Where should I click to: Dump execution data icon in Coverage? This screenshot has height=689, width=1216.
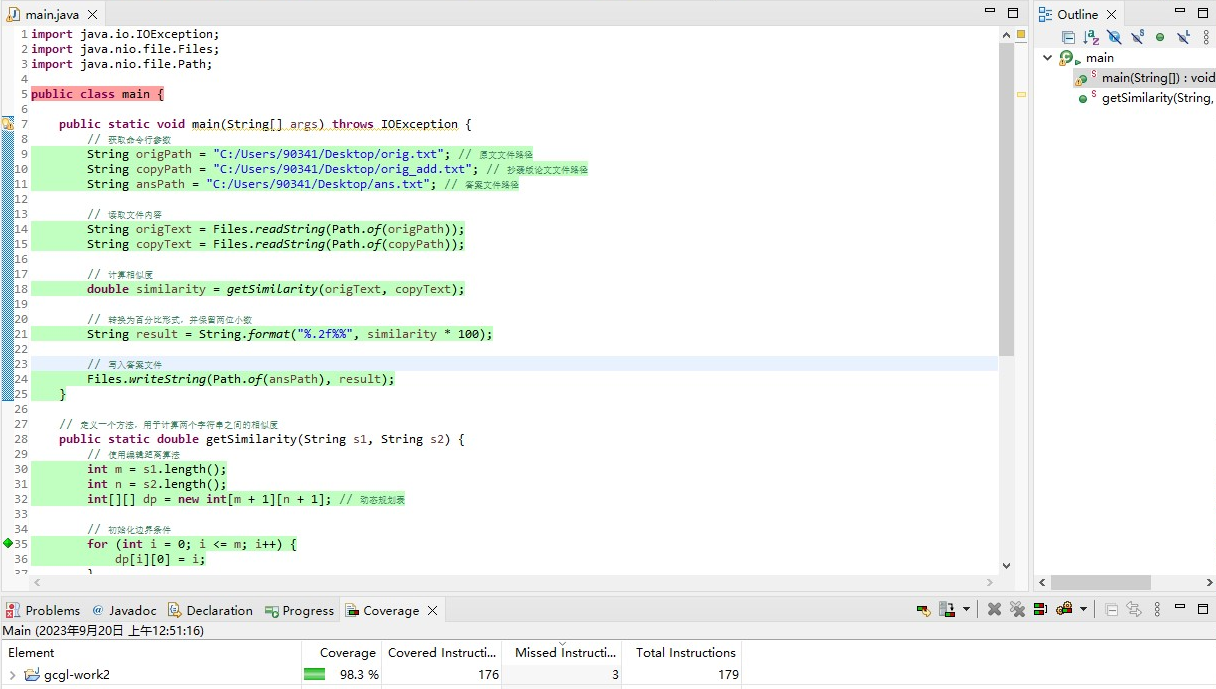point(946,609)
